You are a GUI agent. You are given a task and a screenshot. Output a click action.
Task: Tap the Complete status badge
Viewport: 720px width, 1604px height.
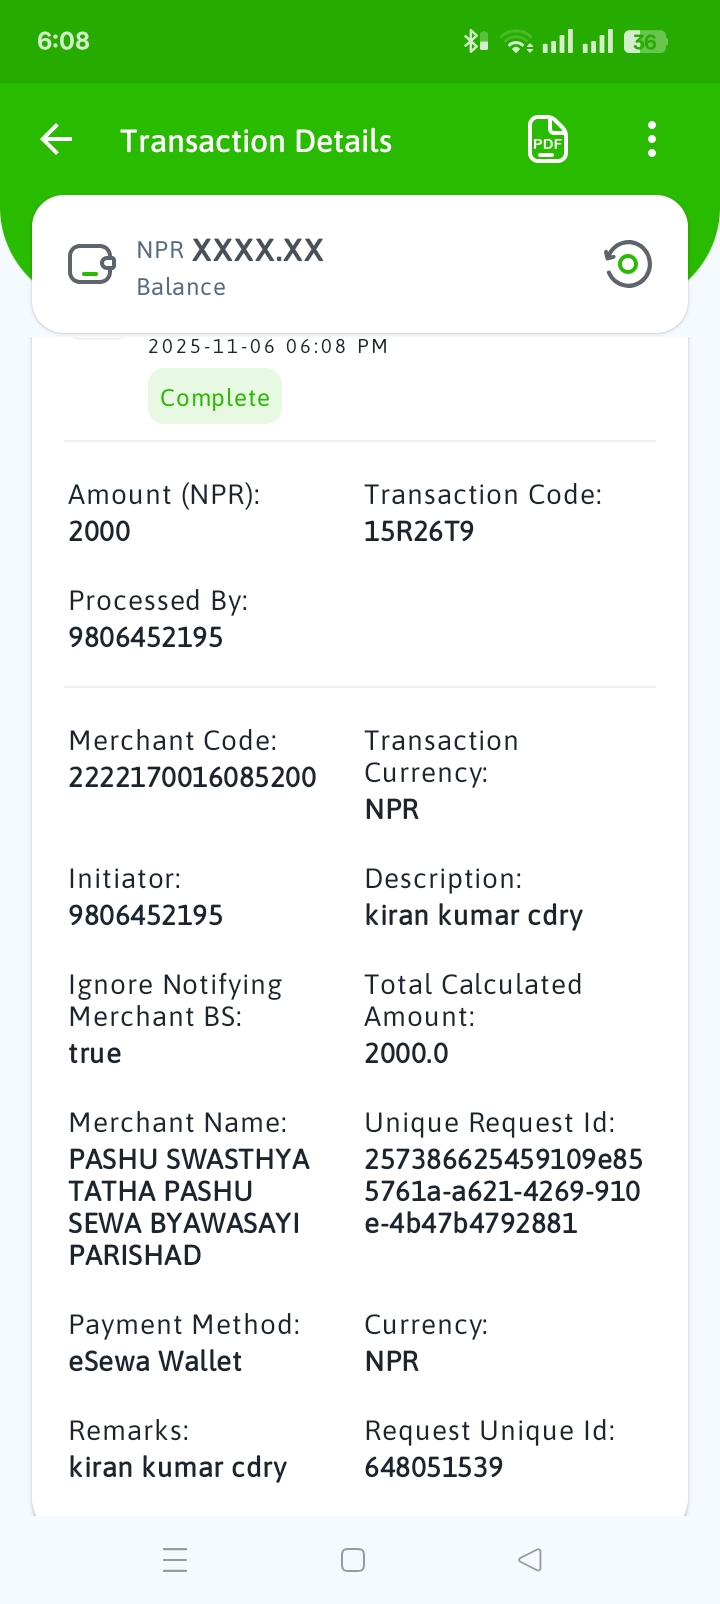215,397
